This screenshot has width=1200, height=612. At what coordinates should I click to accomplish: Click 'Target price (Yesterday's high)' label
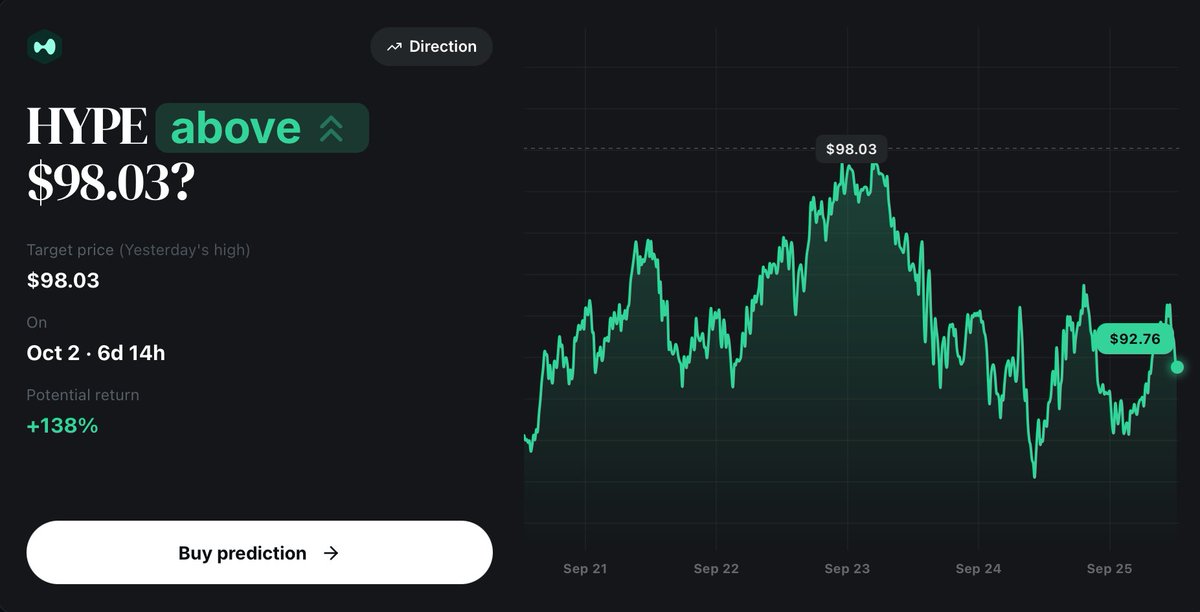point(138,250)
